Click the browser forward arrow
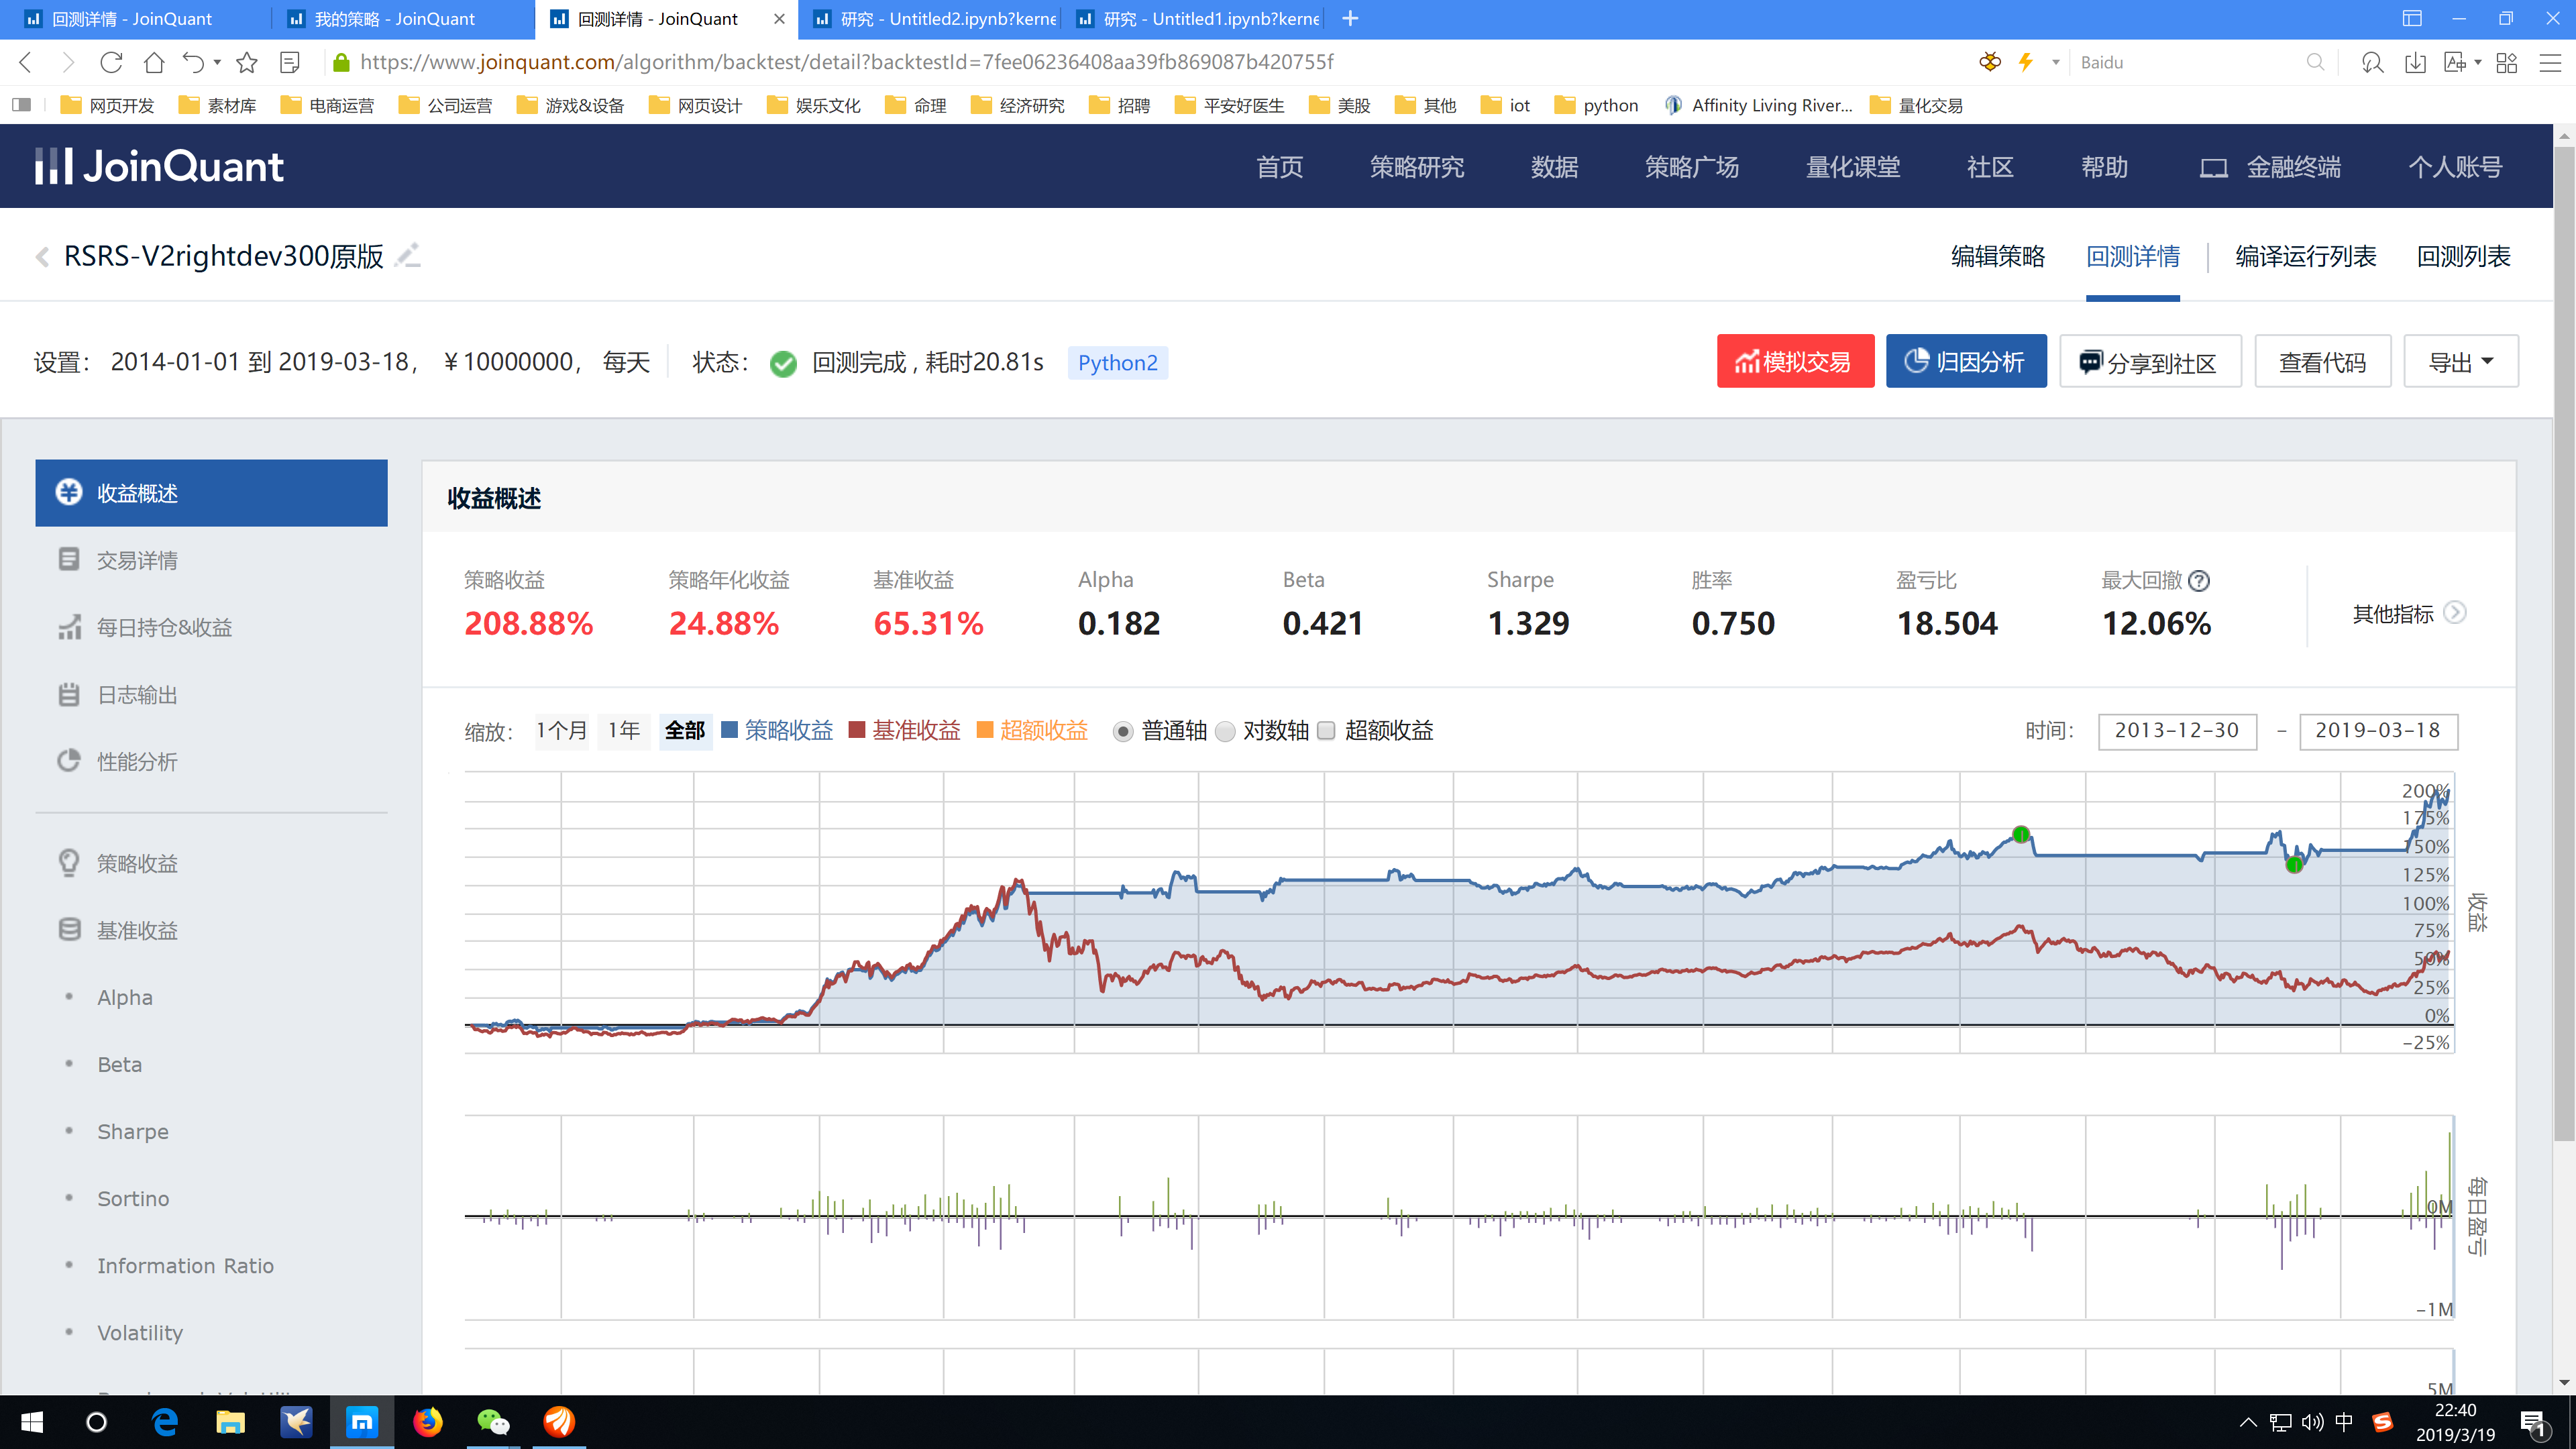This screenshot has width=2576, height=1449. coord(68,62)
